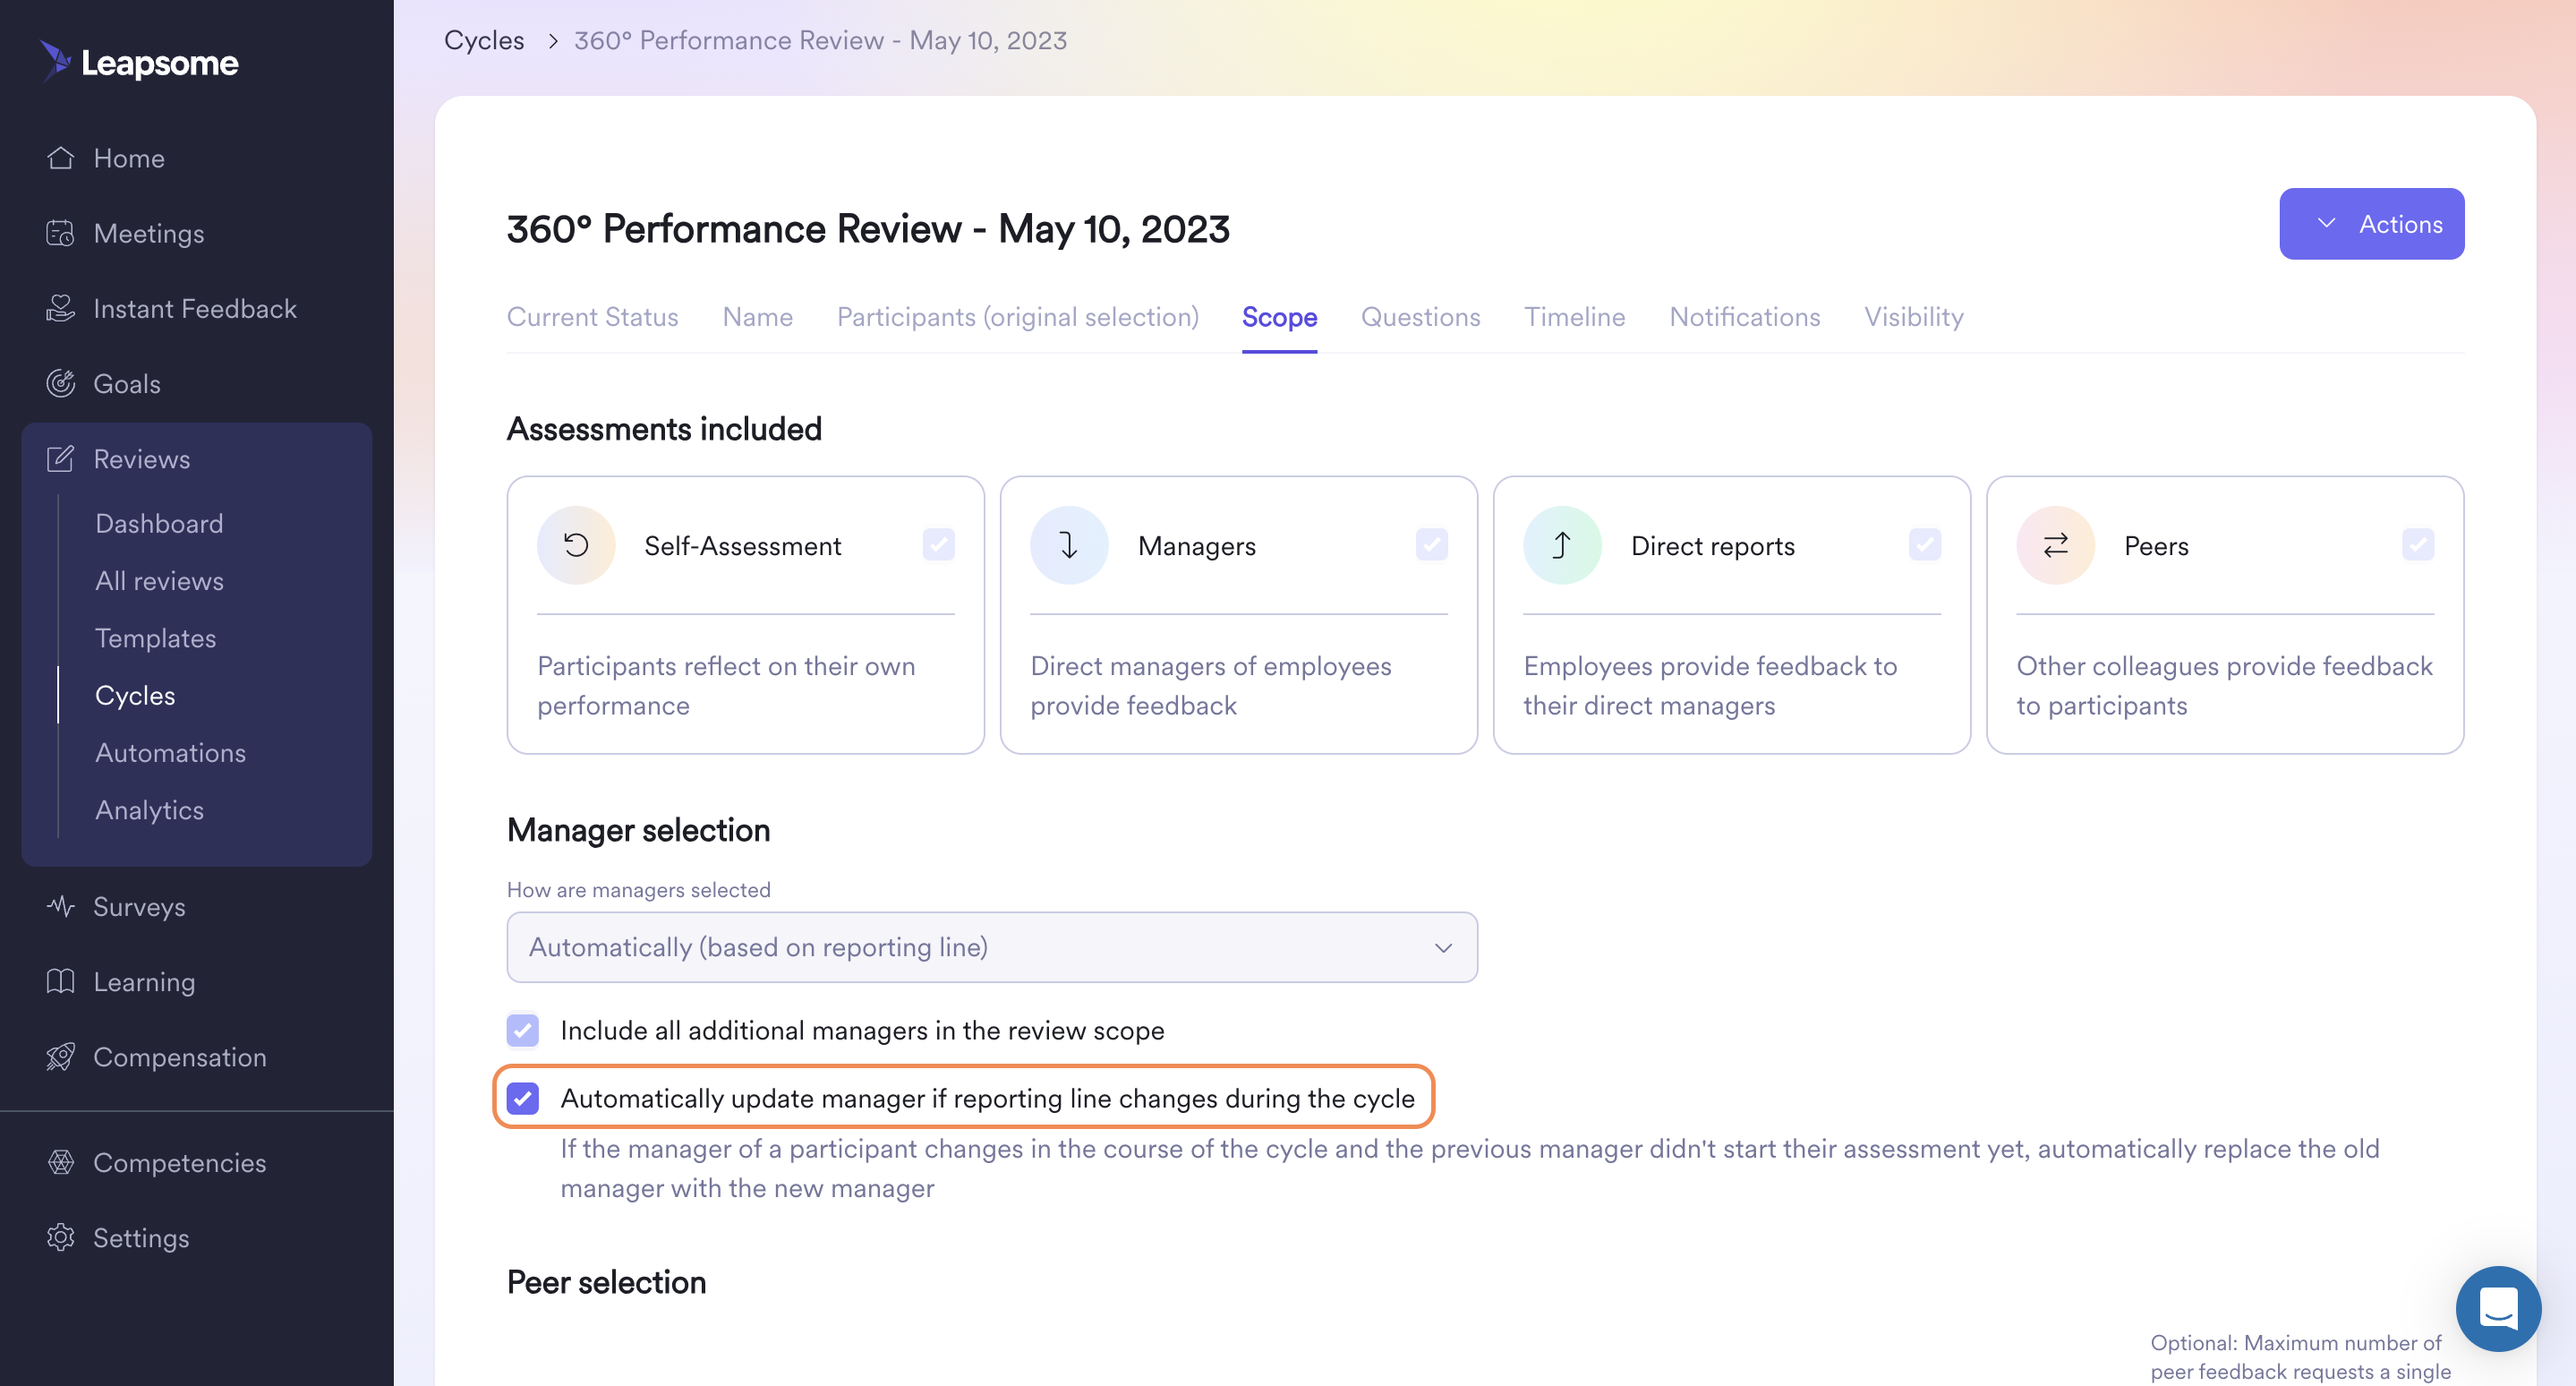This screenshot has width=2576, height=1386.
Task: Click the Assessments included heading
Action: point(664,428)
